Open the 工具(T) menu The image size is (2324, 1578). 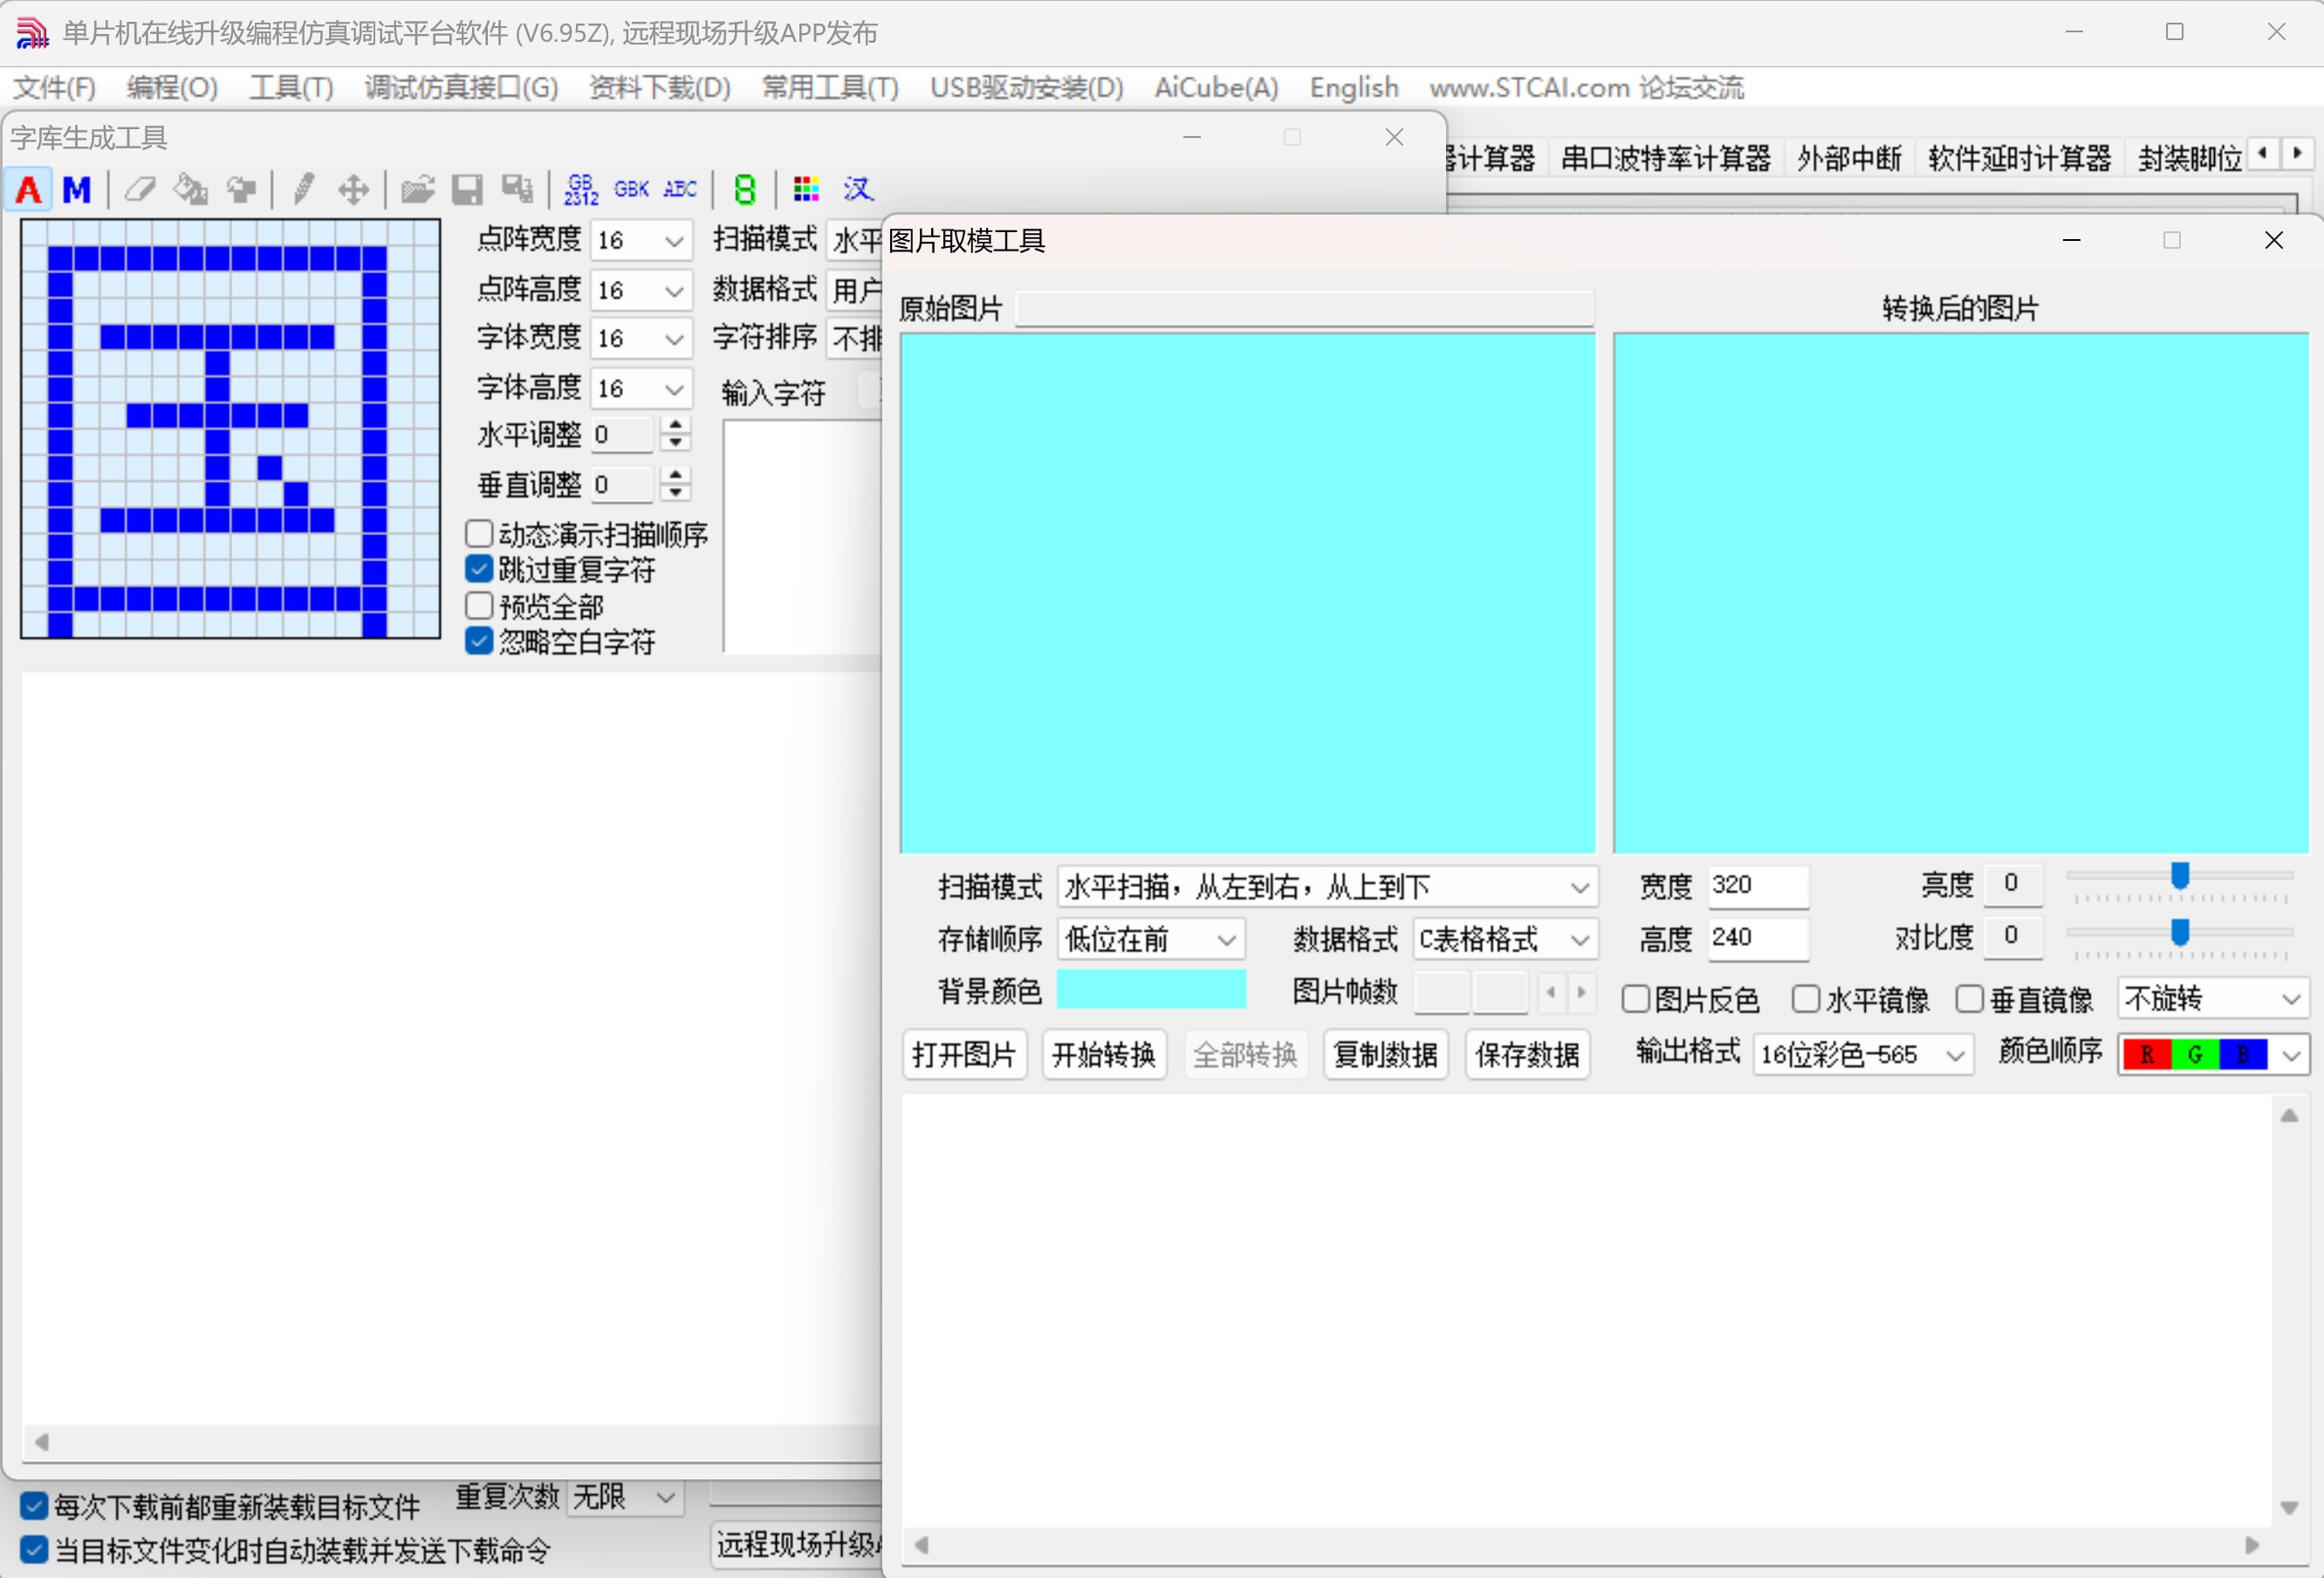tap(291, 88)
